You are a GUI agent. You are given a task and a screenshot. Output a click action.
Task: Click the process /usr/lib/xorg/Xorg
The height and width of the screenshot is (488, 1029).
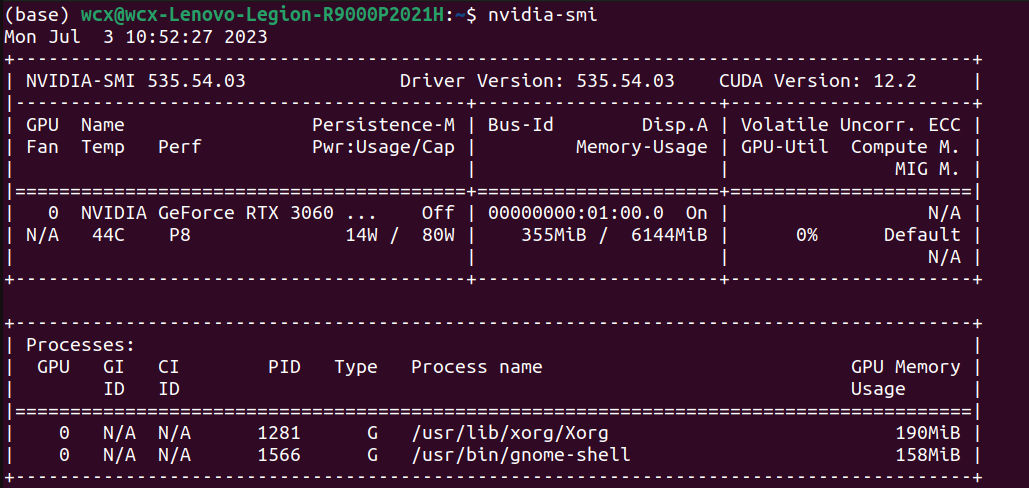coord(510,434)
